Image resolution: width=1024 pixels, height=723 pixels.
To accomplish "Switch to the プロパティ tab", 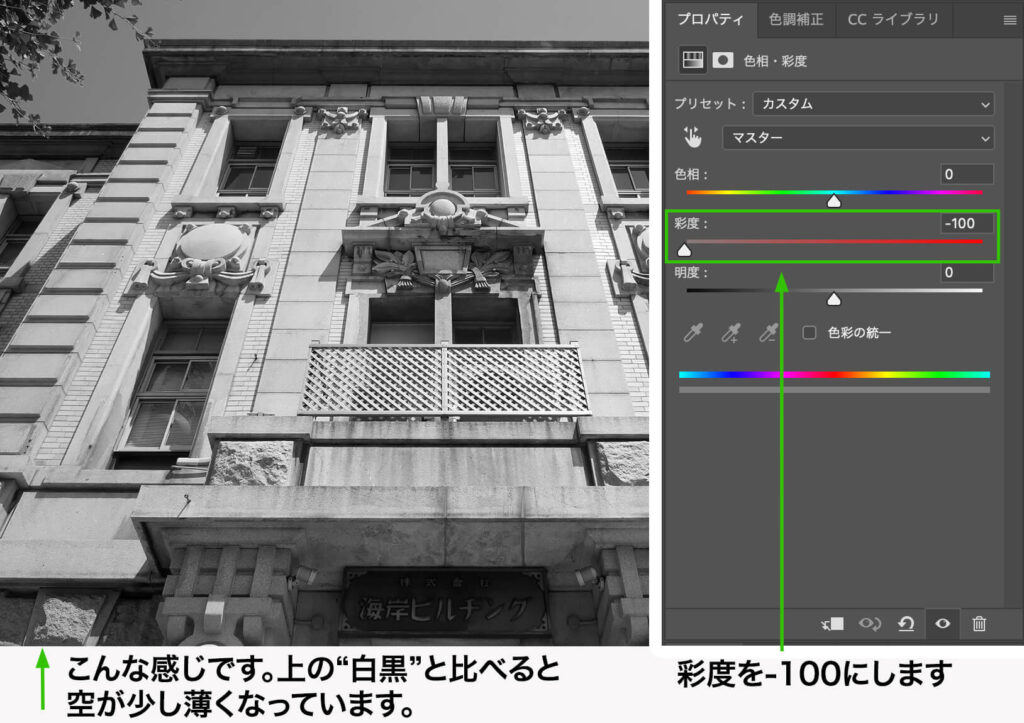I will tap(710, 20).
